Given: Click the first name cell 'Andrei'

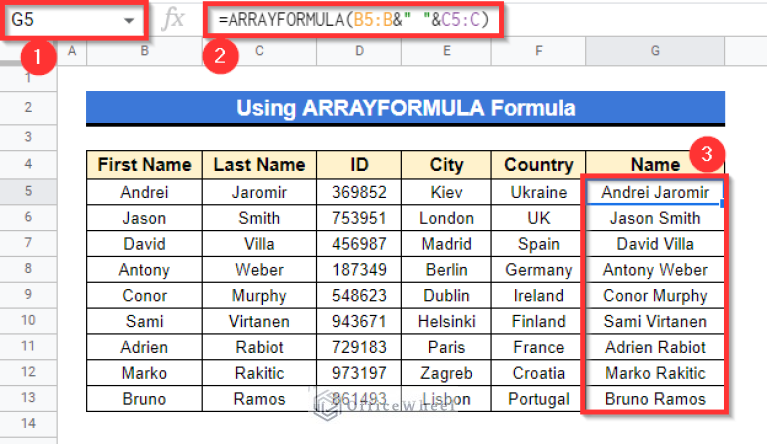Looking at the screenshot, I should tap(144, 192).
